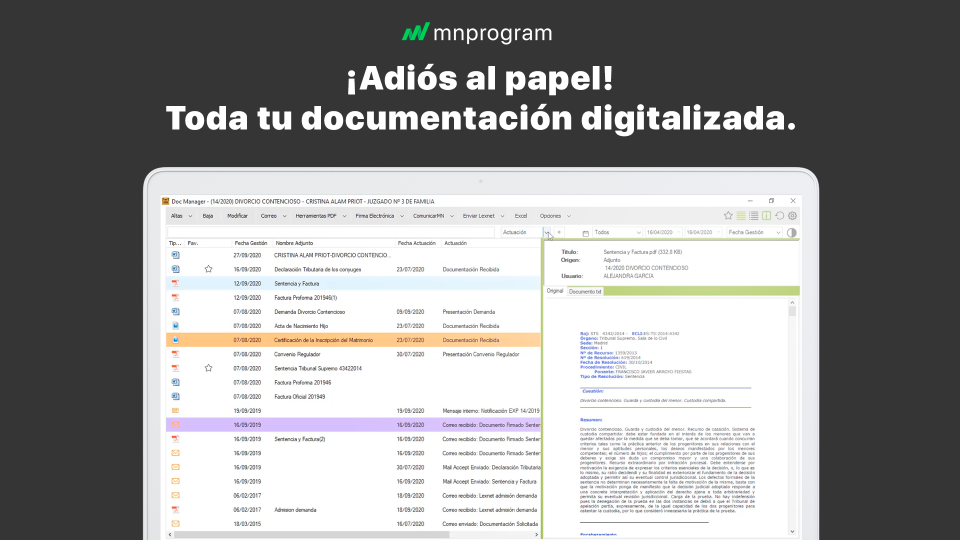Click mail icon of Documentación Solicitada row
Image resolution: width=960 pixels, height=540 pixels.
[x=175, y=523]
